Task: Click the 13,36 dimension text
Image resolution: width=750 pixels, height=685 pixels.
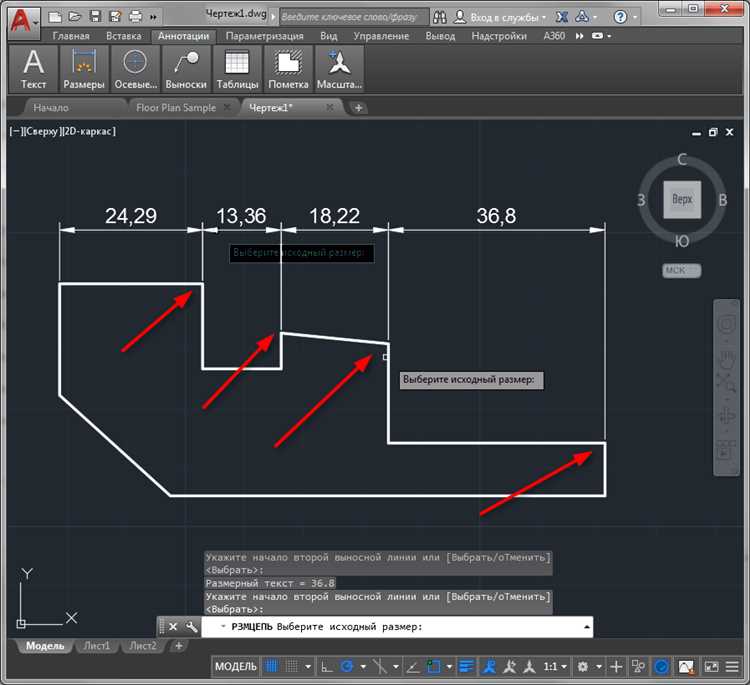Action: pyautogui.click(x=241, y=216)
